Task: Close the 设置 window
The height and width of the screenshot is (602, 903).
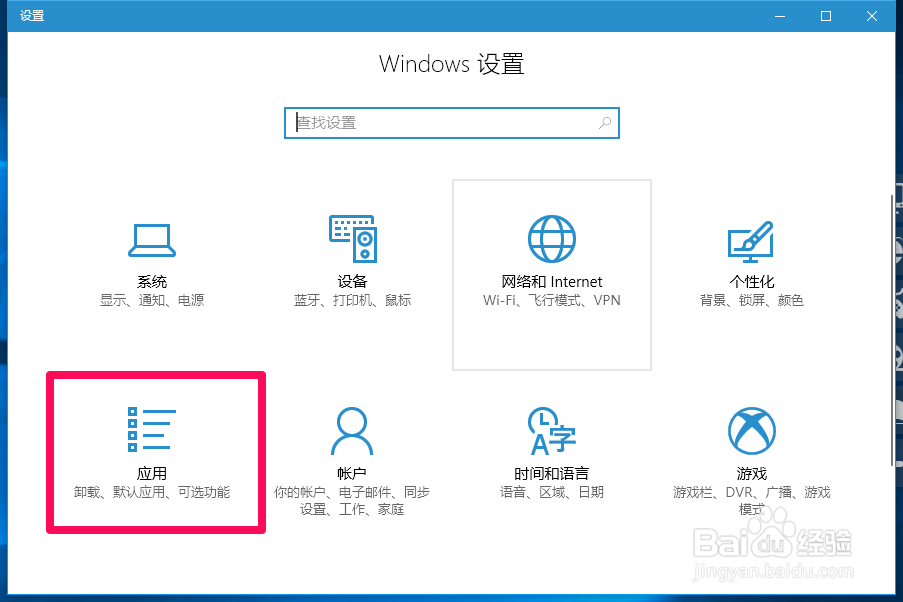Action: point(872,16)
